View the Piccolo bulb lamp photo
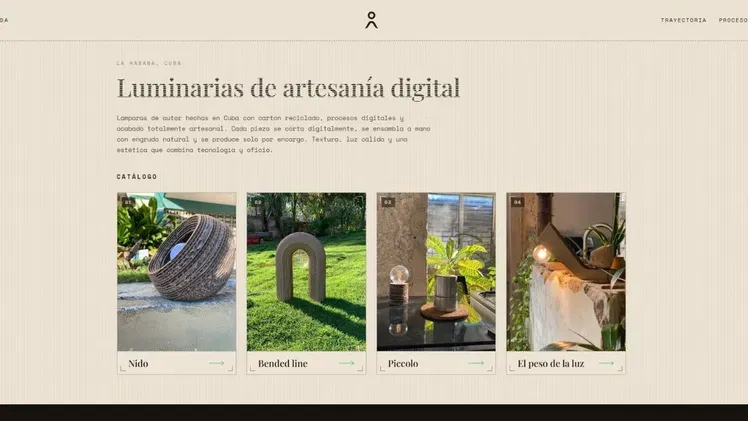This screenshot has height=421, width=748. coord(436,272)
